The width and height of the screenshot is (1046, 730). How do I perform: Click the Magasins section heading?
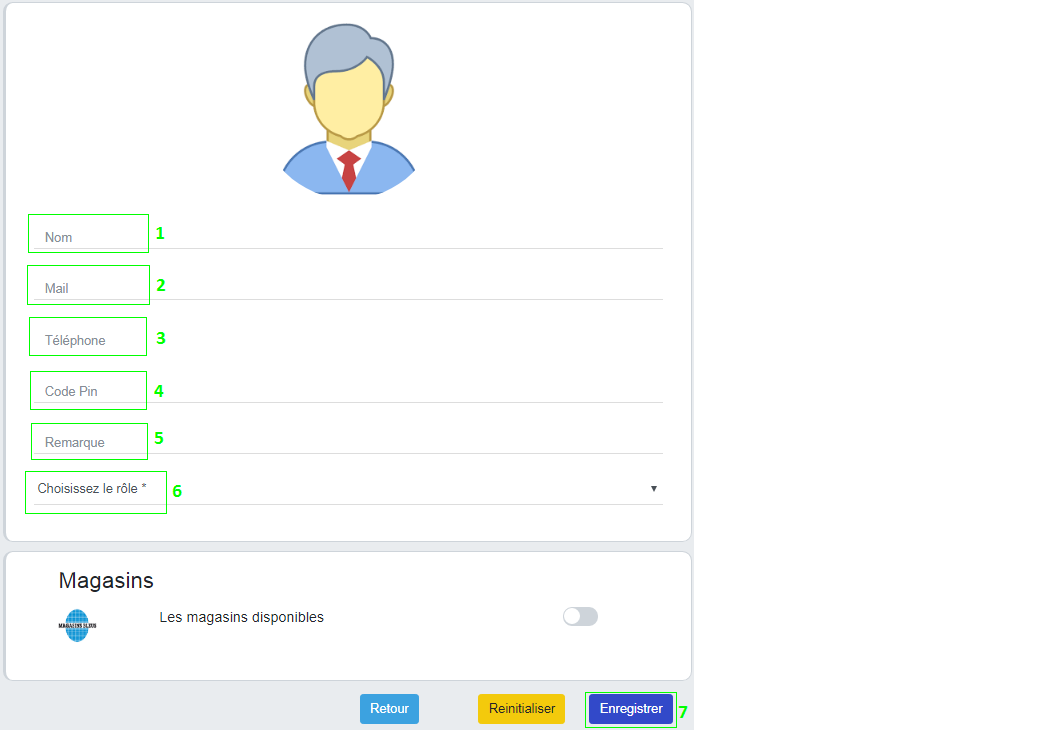point(106,580)
